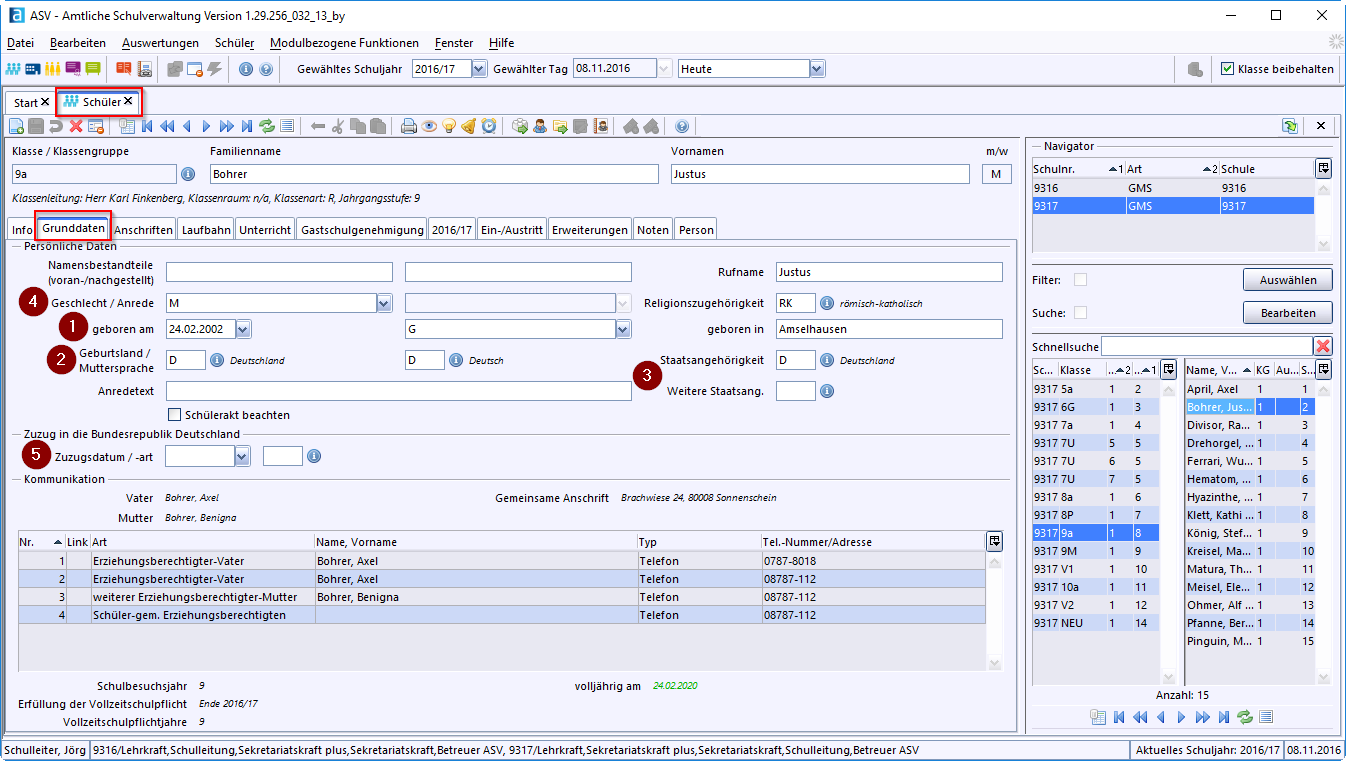Open the Noten tab

coord(653,229)
